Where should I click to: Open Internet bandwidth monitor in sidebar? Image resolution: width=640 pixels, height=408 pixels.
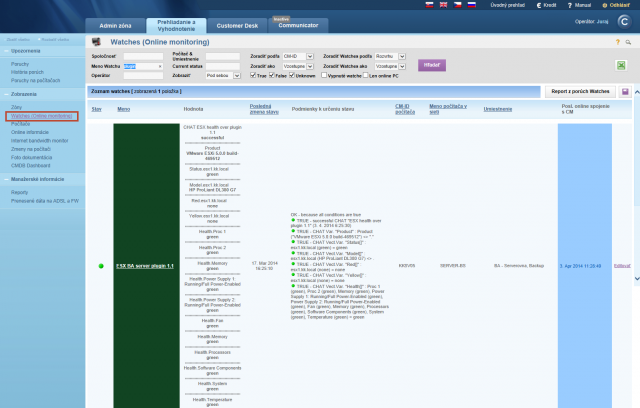coord(40,141)
